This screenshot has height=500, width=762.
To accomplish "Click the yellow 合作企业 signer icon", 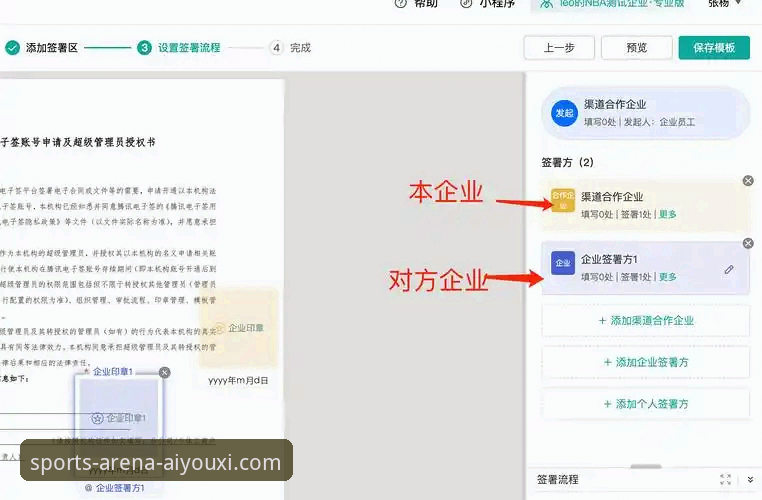I will (563, 200).
